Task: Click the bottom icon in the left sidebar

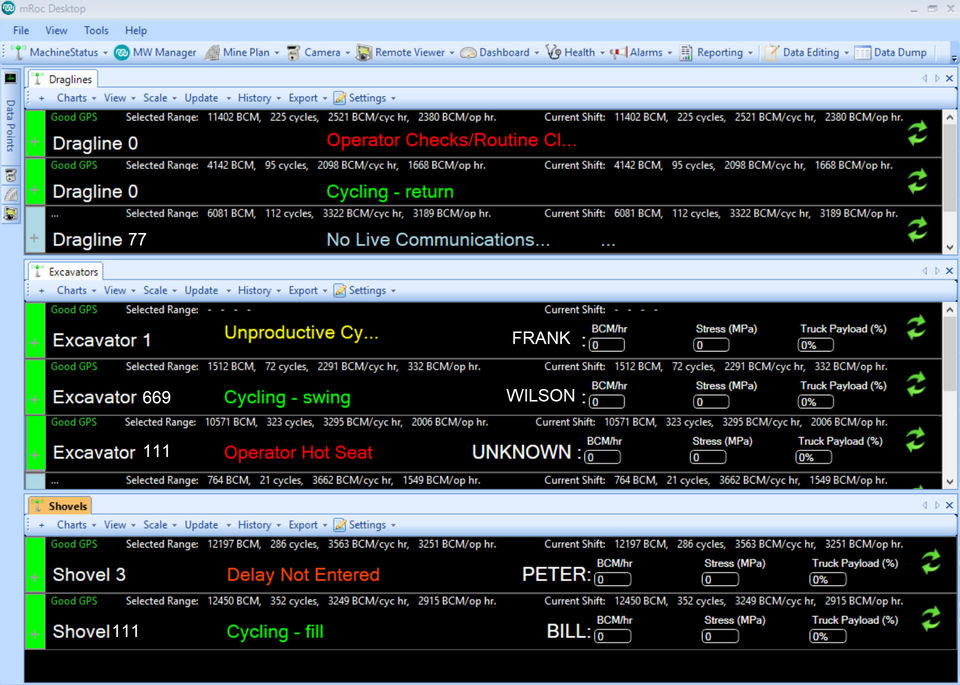Action: 10,214
